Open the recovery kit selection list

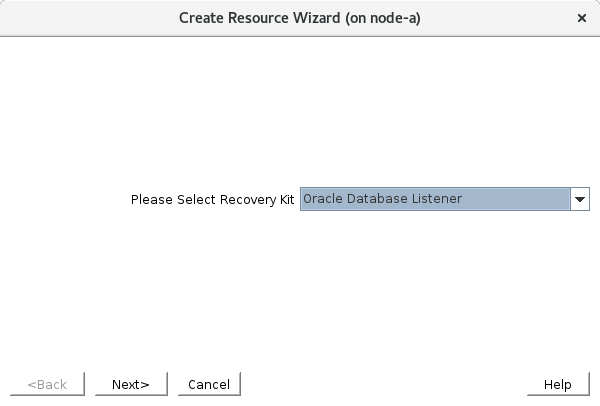[580, 199]
